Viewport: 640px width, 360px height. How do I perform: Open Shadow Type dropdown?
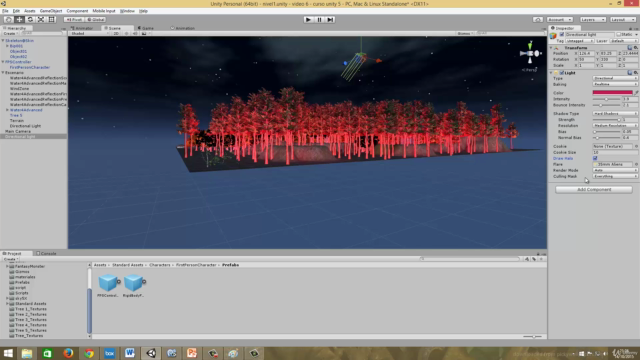click(x=615, y=113)
